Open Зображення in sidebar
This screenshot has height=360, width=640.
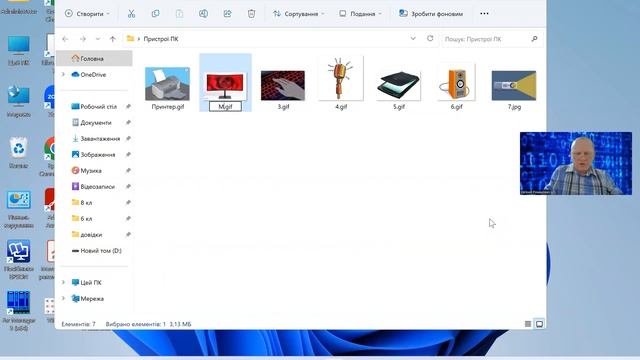93,155
